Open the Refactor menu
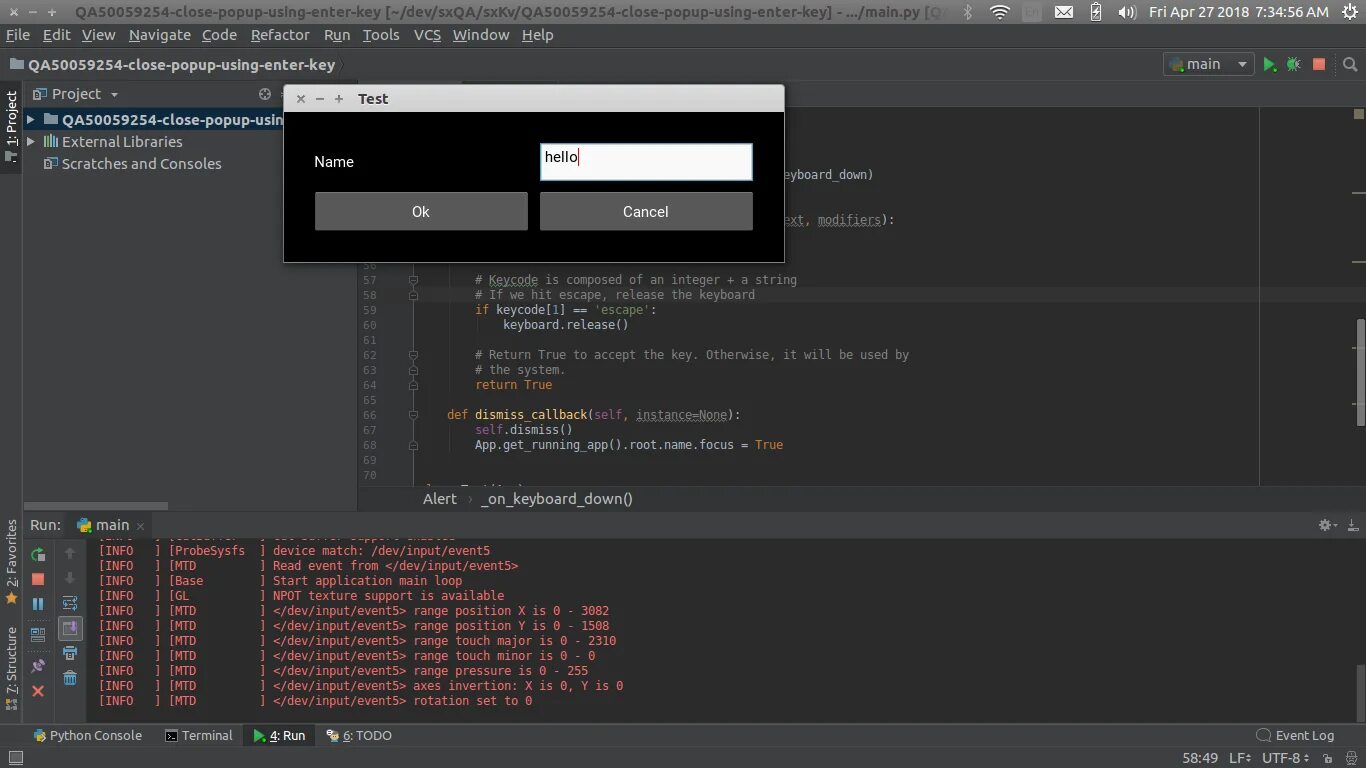The width and height of the screenshot is (1366, 768). (x=280, y=35)
